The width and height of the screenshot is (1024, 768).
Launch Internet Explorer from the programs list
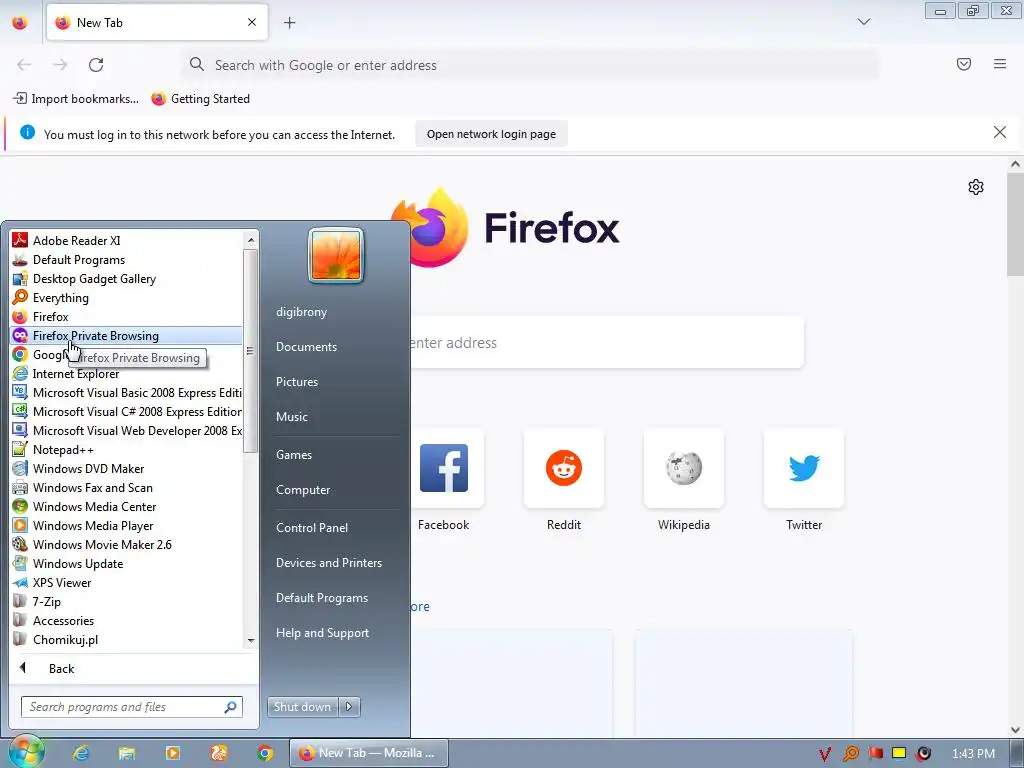126,374
